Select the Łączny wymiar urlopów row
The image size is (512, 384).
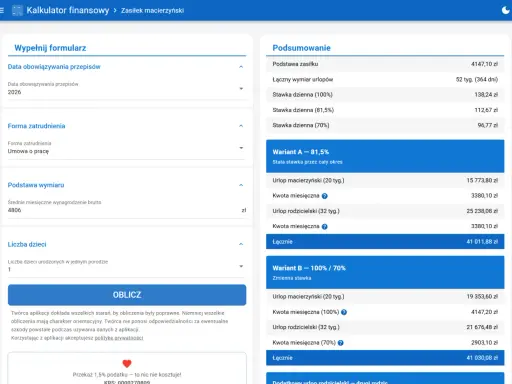point(385,79)
